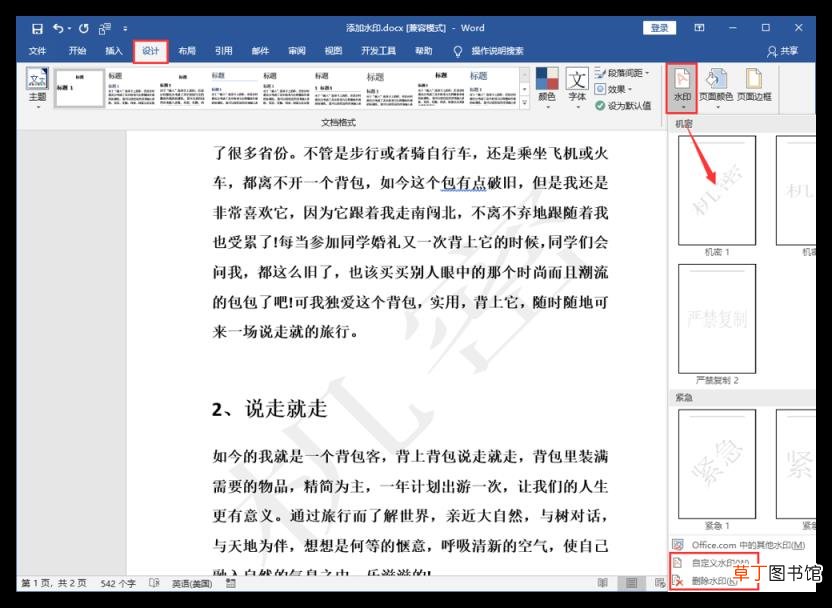Select the 设计 (Design) tab

[151, 51]
